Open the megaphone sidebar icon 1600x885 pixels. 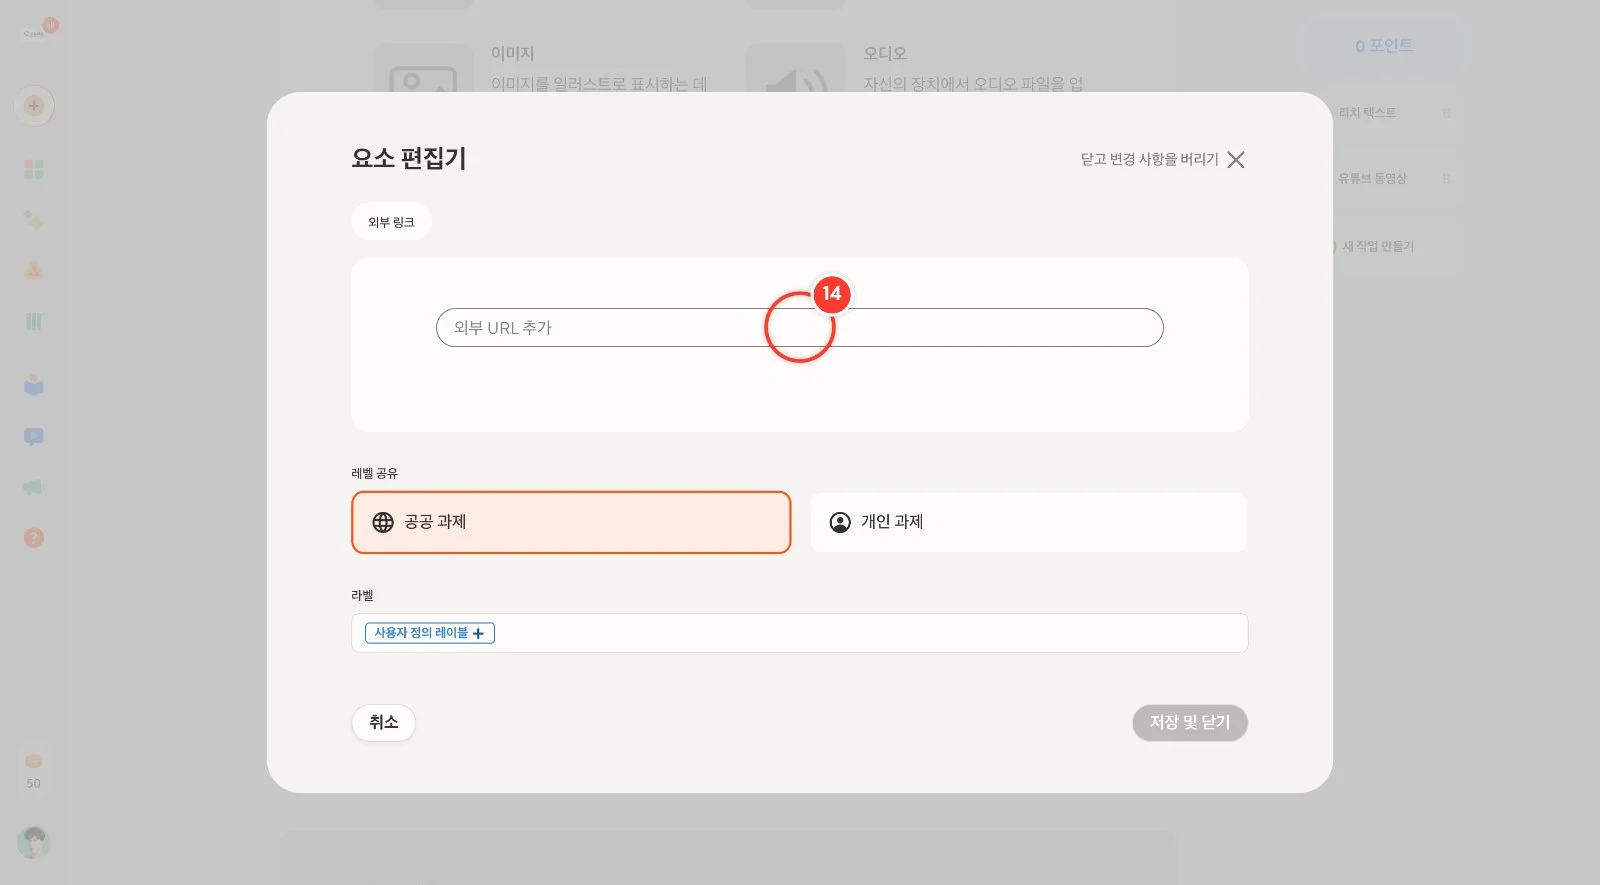coord(34,487)
